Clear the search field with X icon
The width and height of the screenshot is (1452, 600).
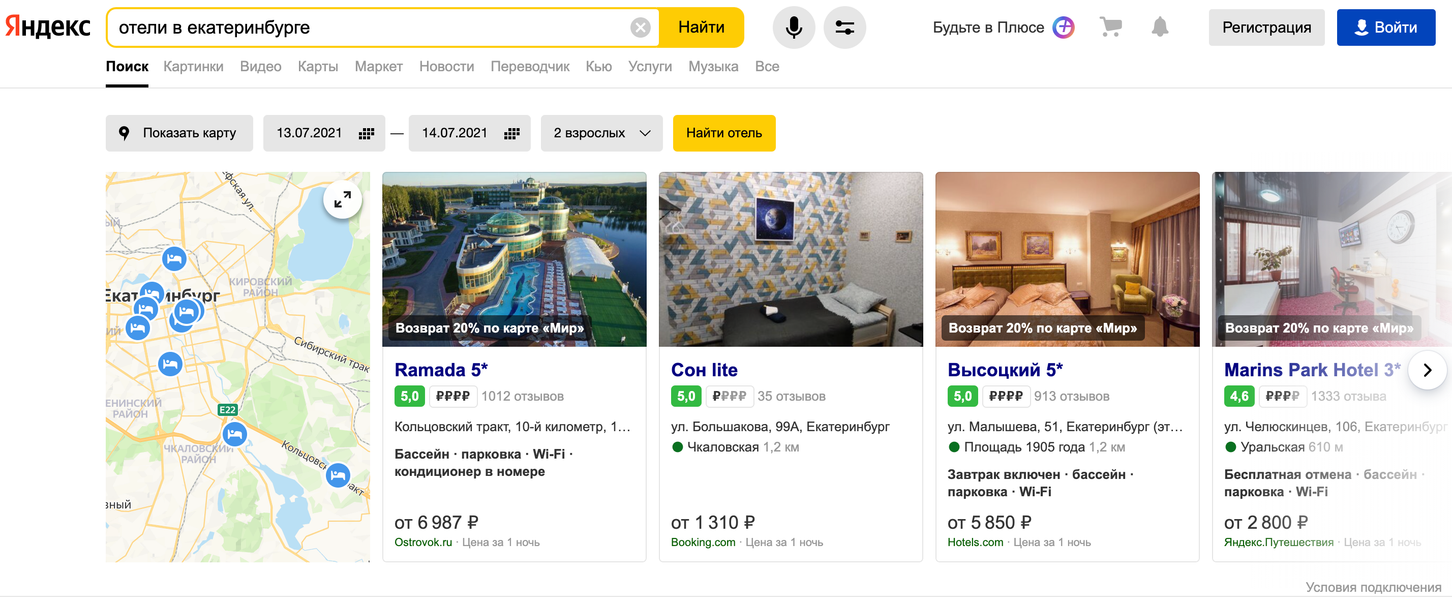point(641,28)
